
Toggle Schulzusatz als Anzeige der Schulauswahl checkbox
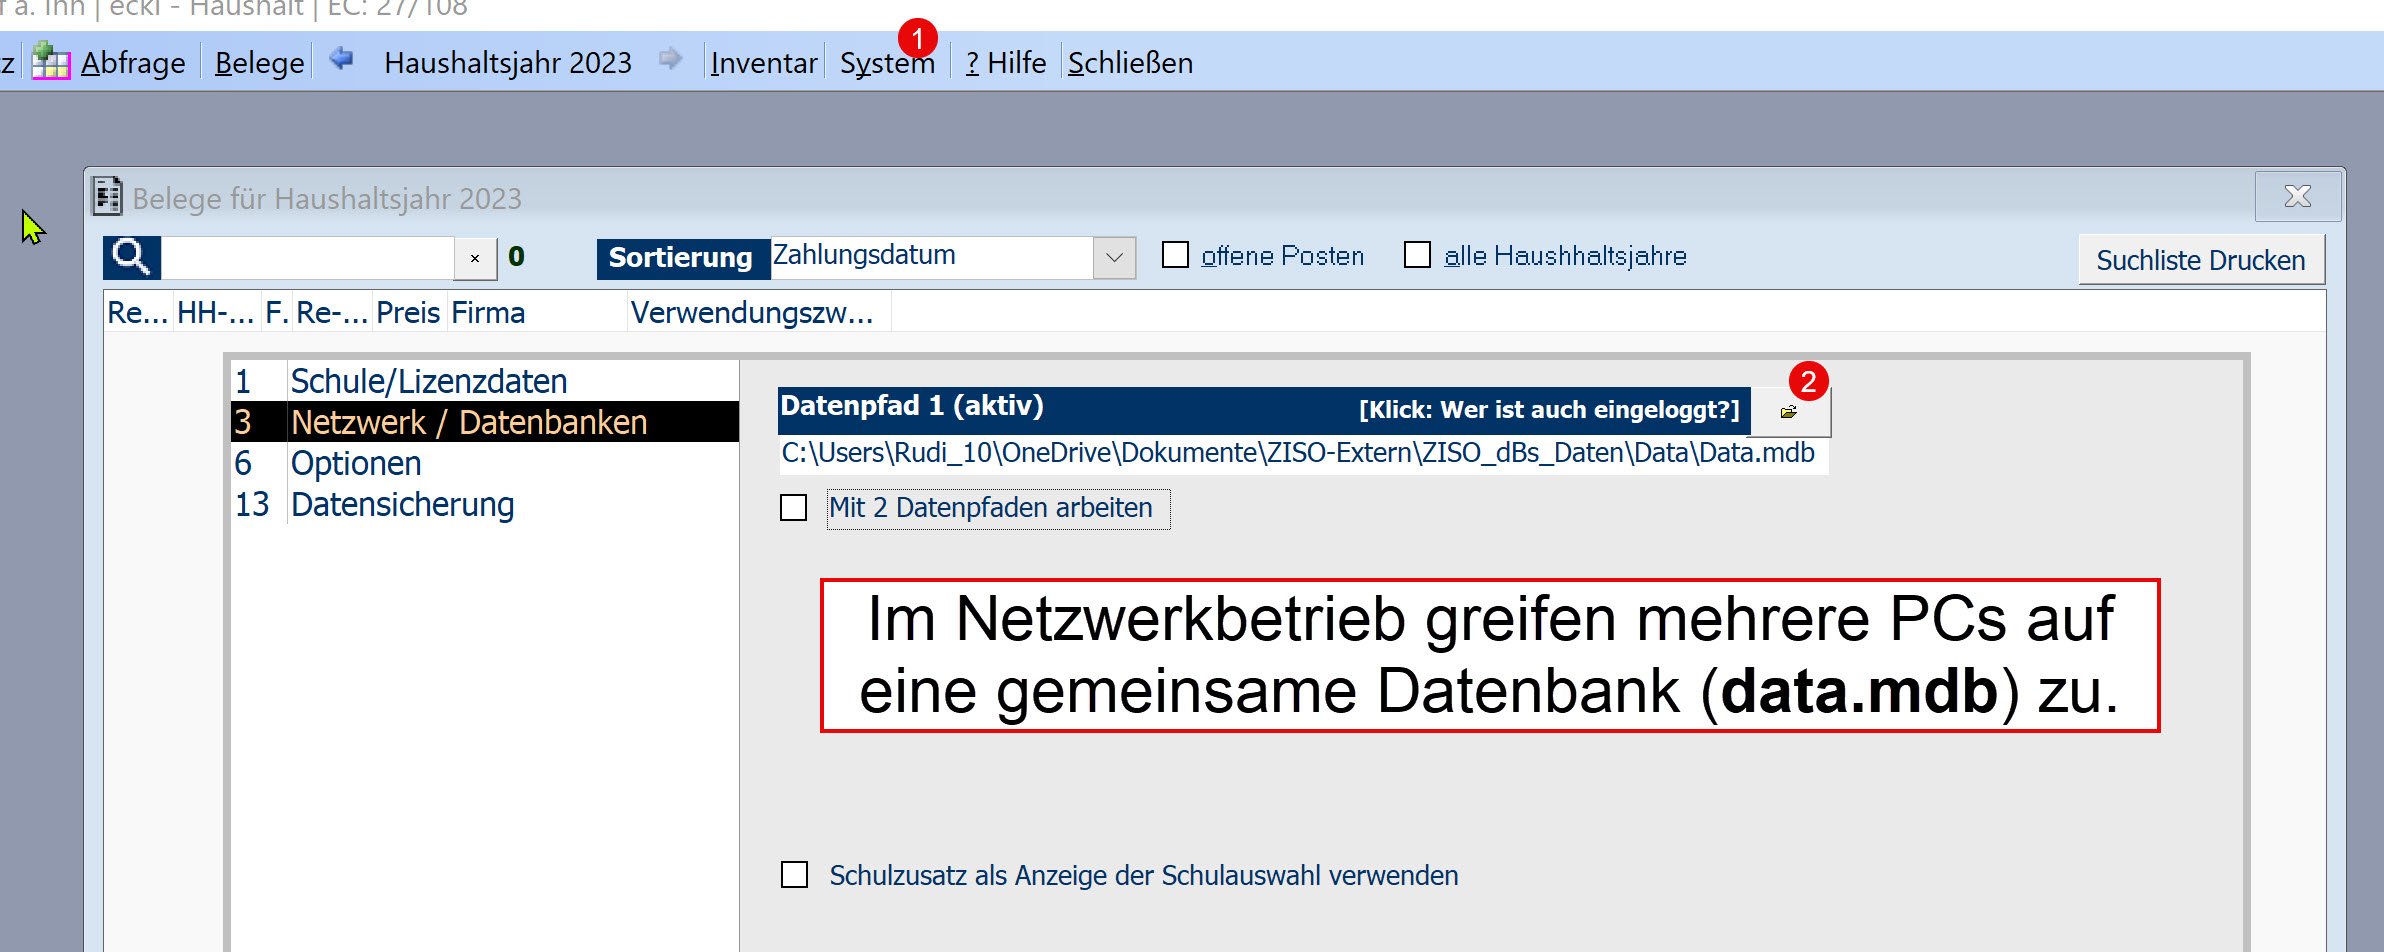[x=794, y=875]
